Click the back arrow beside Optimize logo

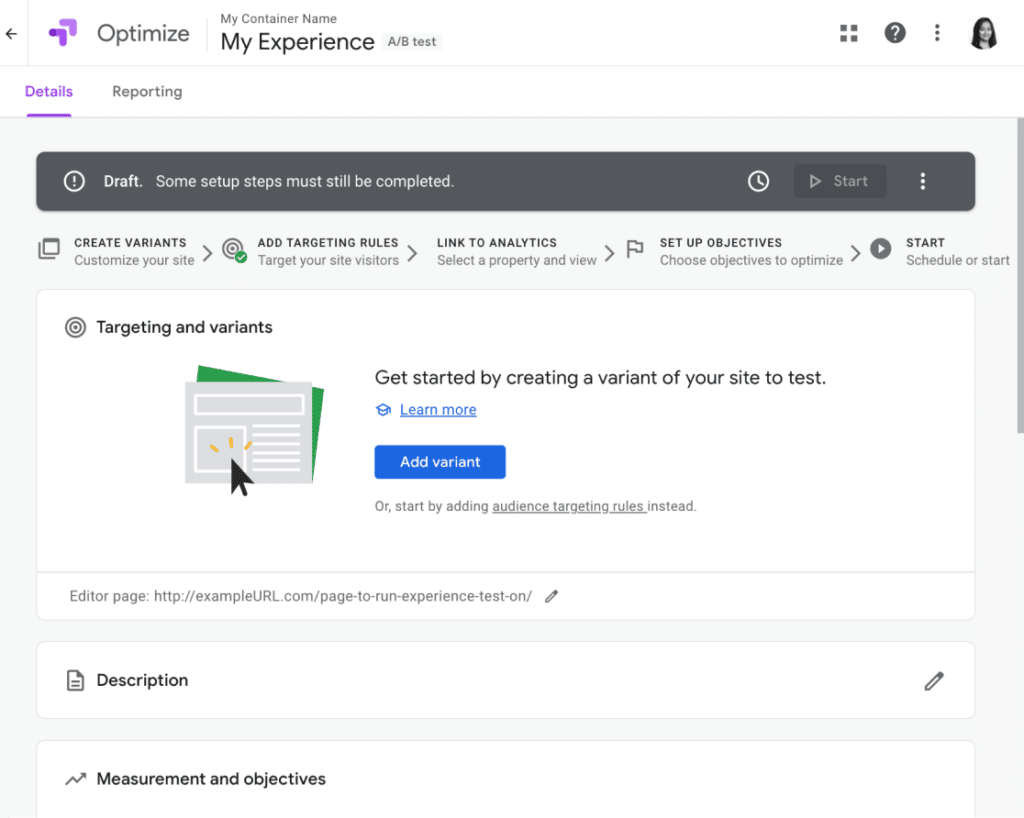click(12, 33)
